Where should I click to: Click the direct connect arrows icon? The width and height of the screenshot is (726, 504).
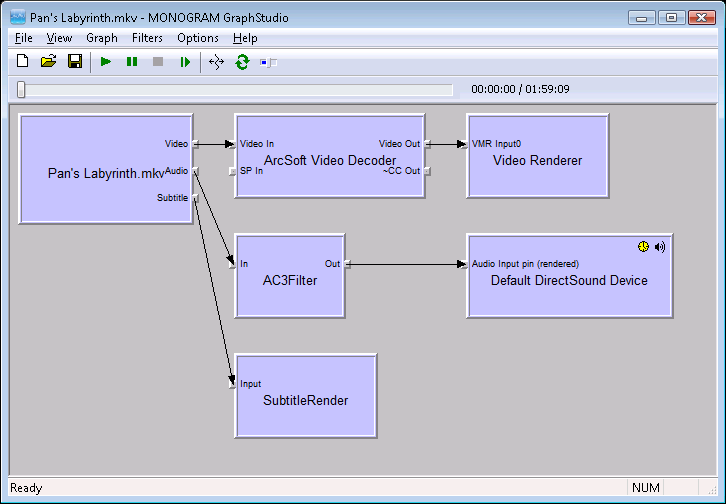pyautogui.click(x=216, y=62)
